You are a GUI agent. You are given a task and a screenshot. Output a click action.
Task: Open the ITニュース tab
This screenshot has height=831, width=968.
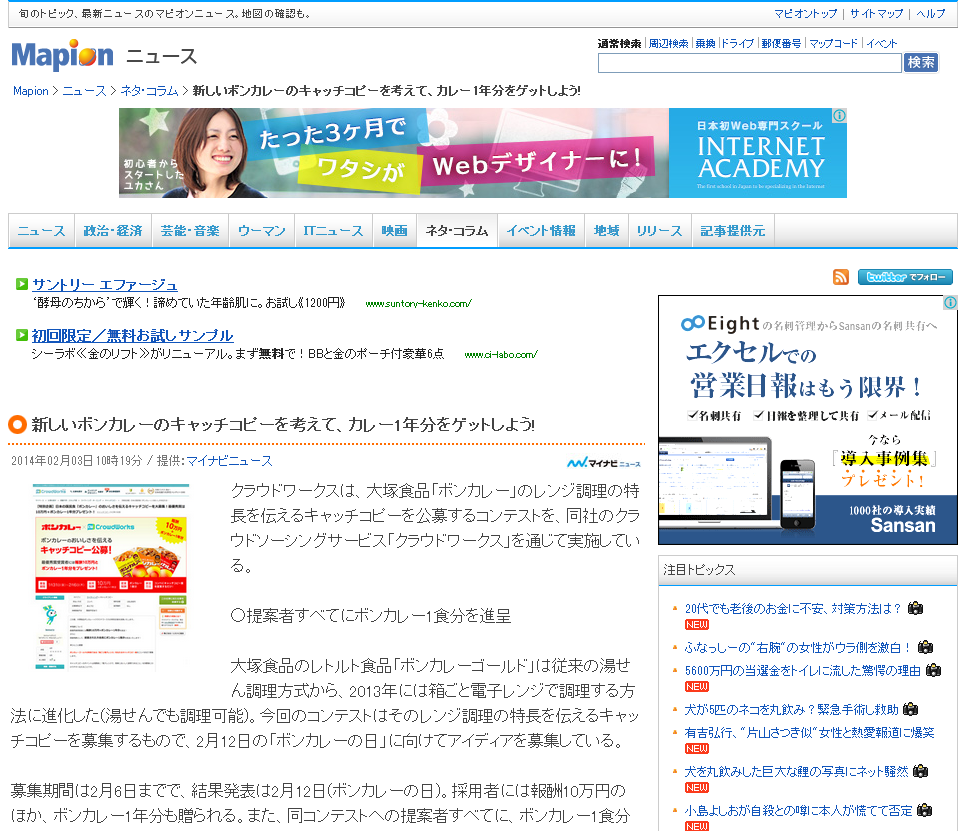[333, 231]
